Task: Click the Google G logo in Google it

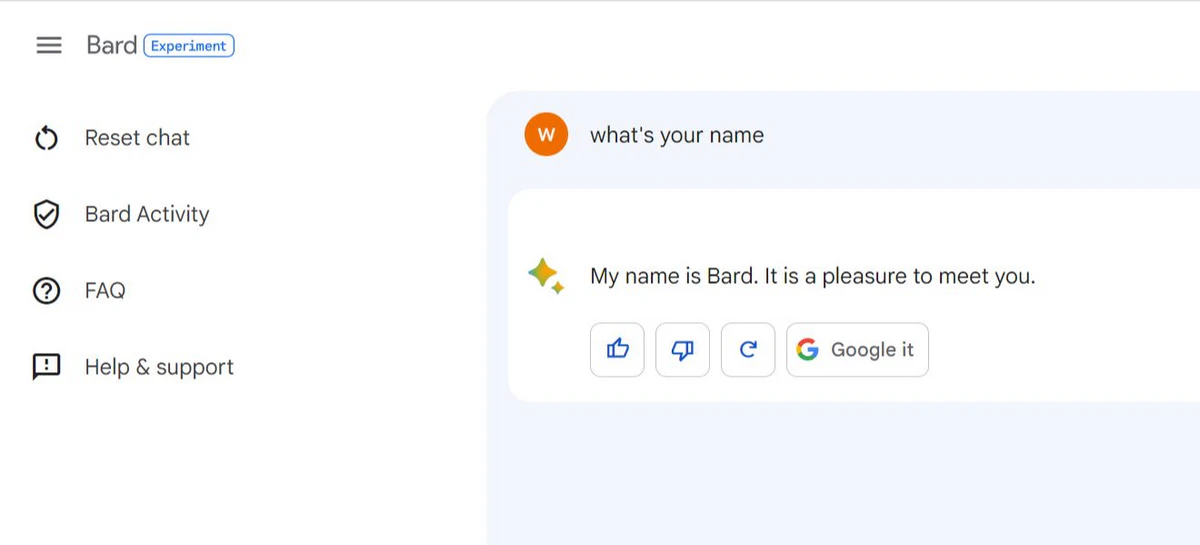Action: 808,349
